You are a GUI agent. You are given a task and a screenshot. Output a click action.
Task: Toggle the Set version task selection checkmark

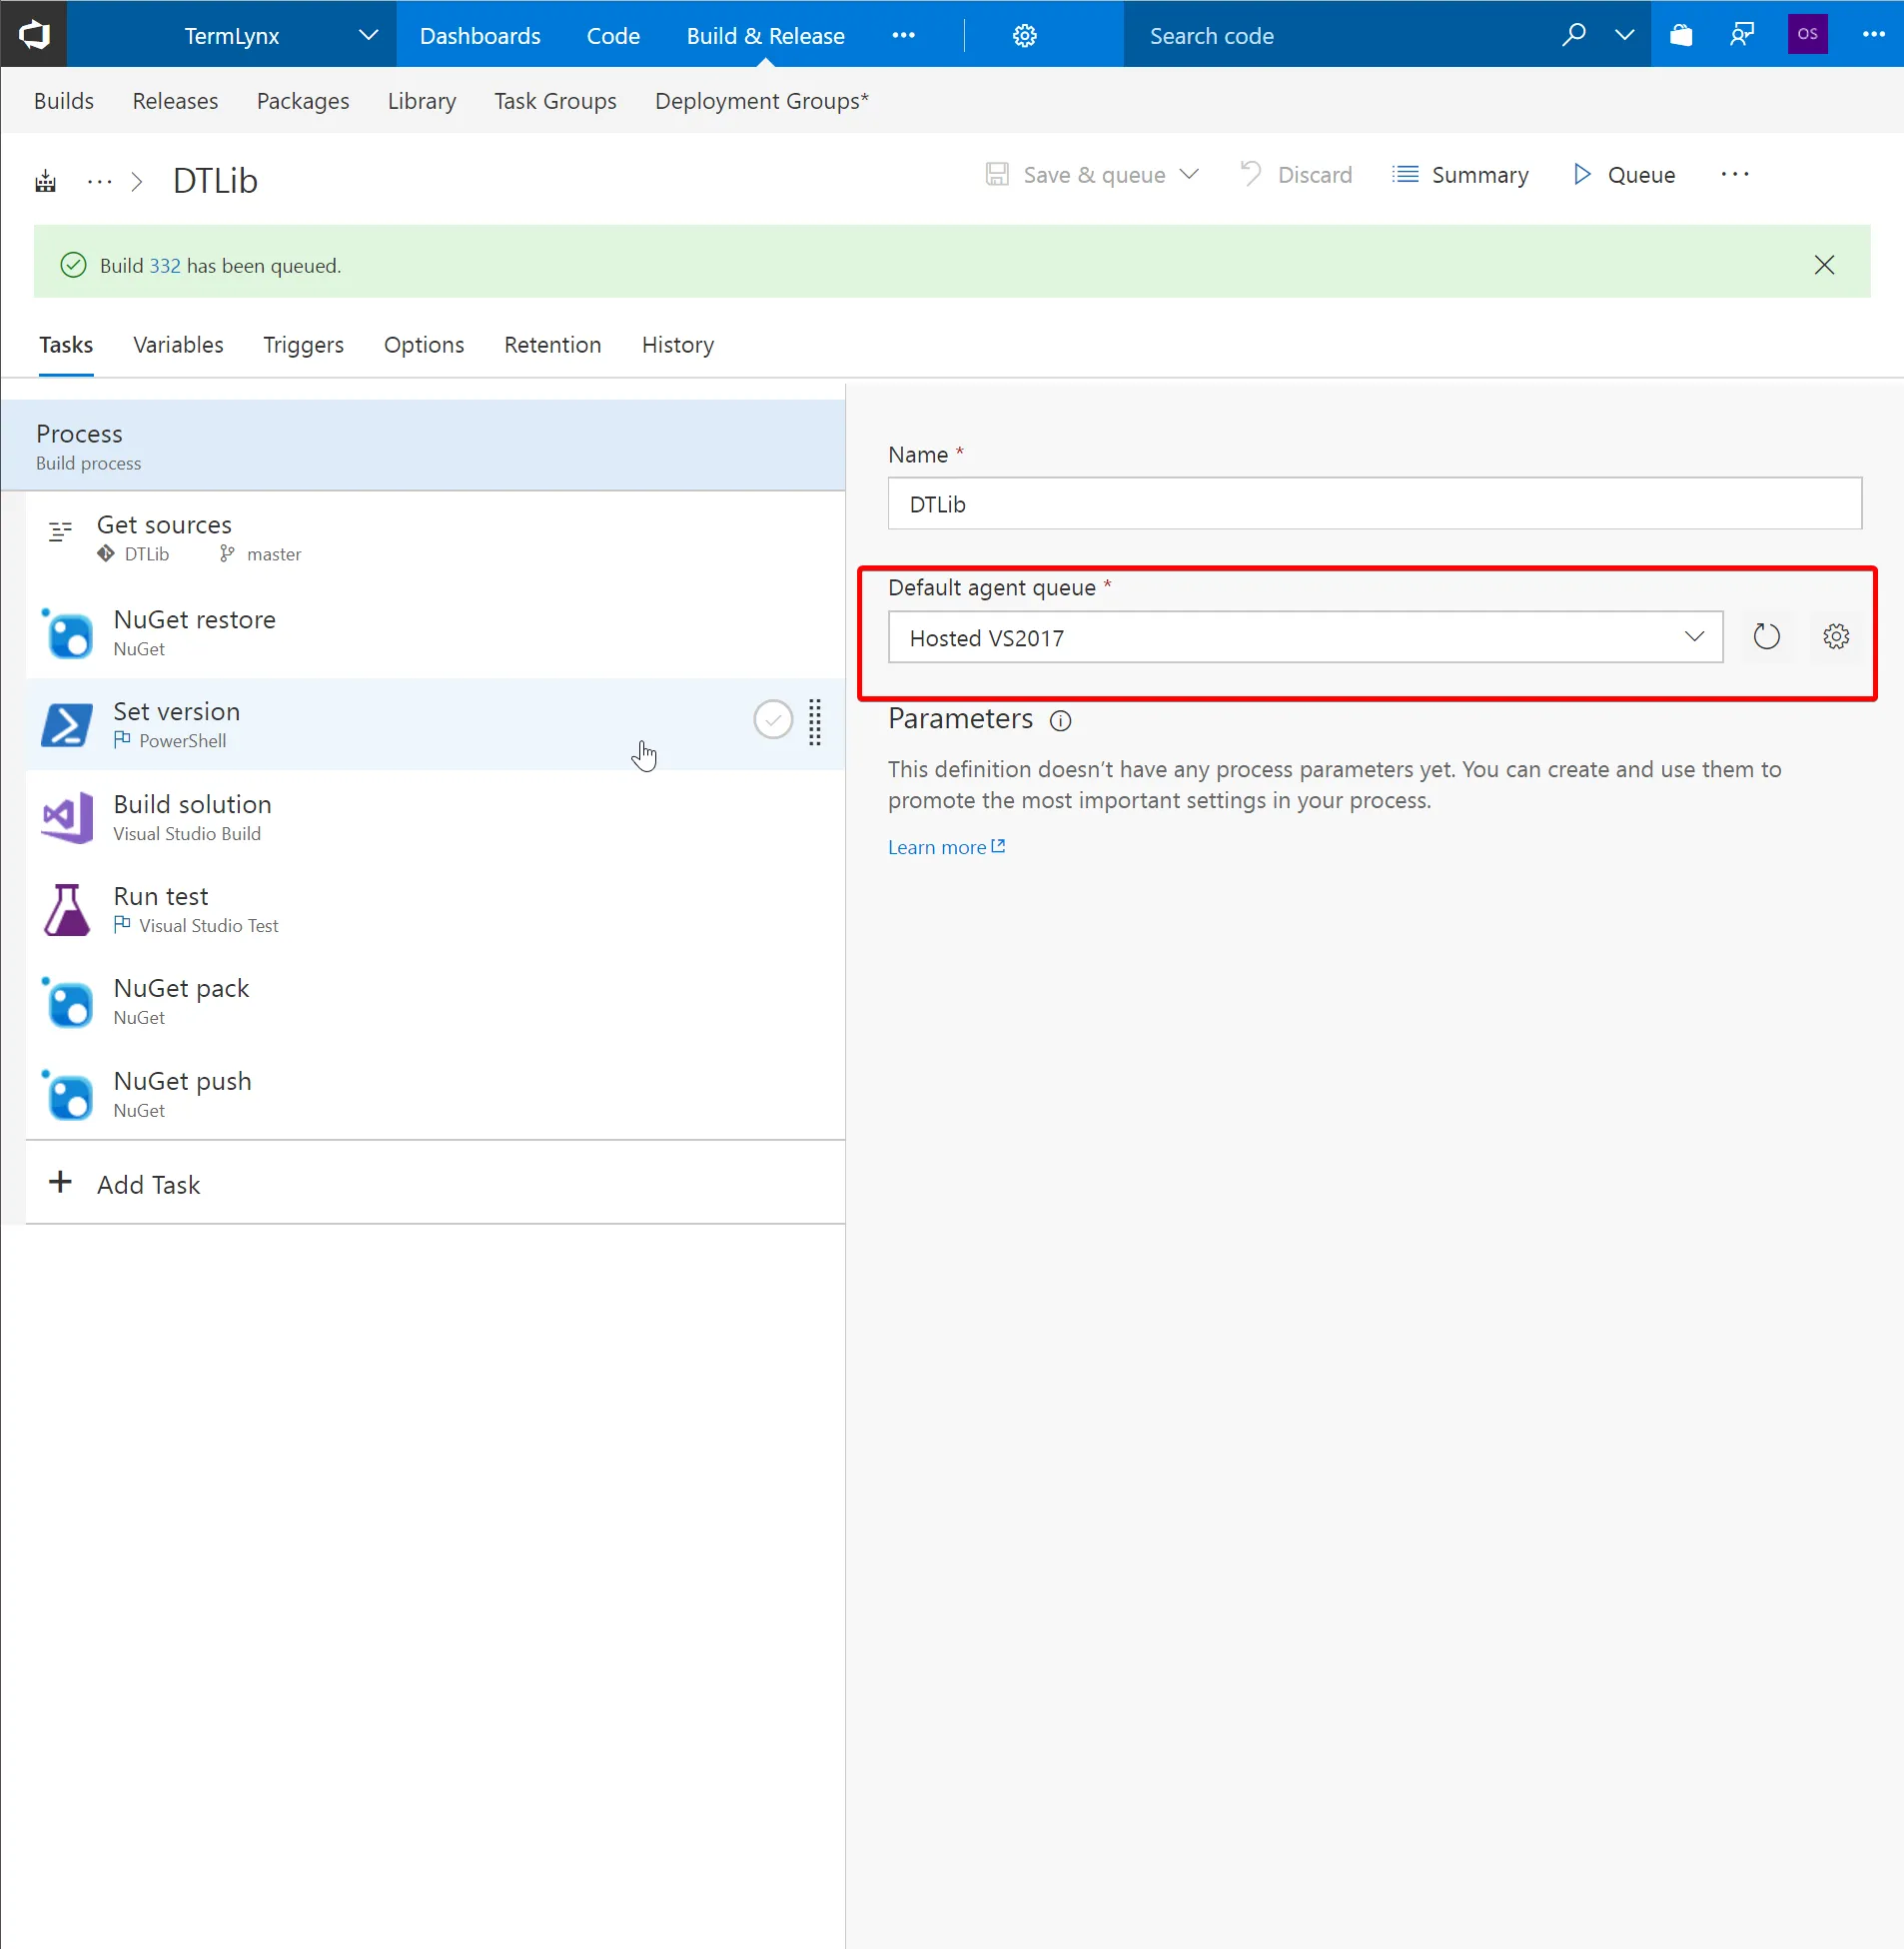click(773, 720)
